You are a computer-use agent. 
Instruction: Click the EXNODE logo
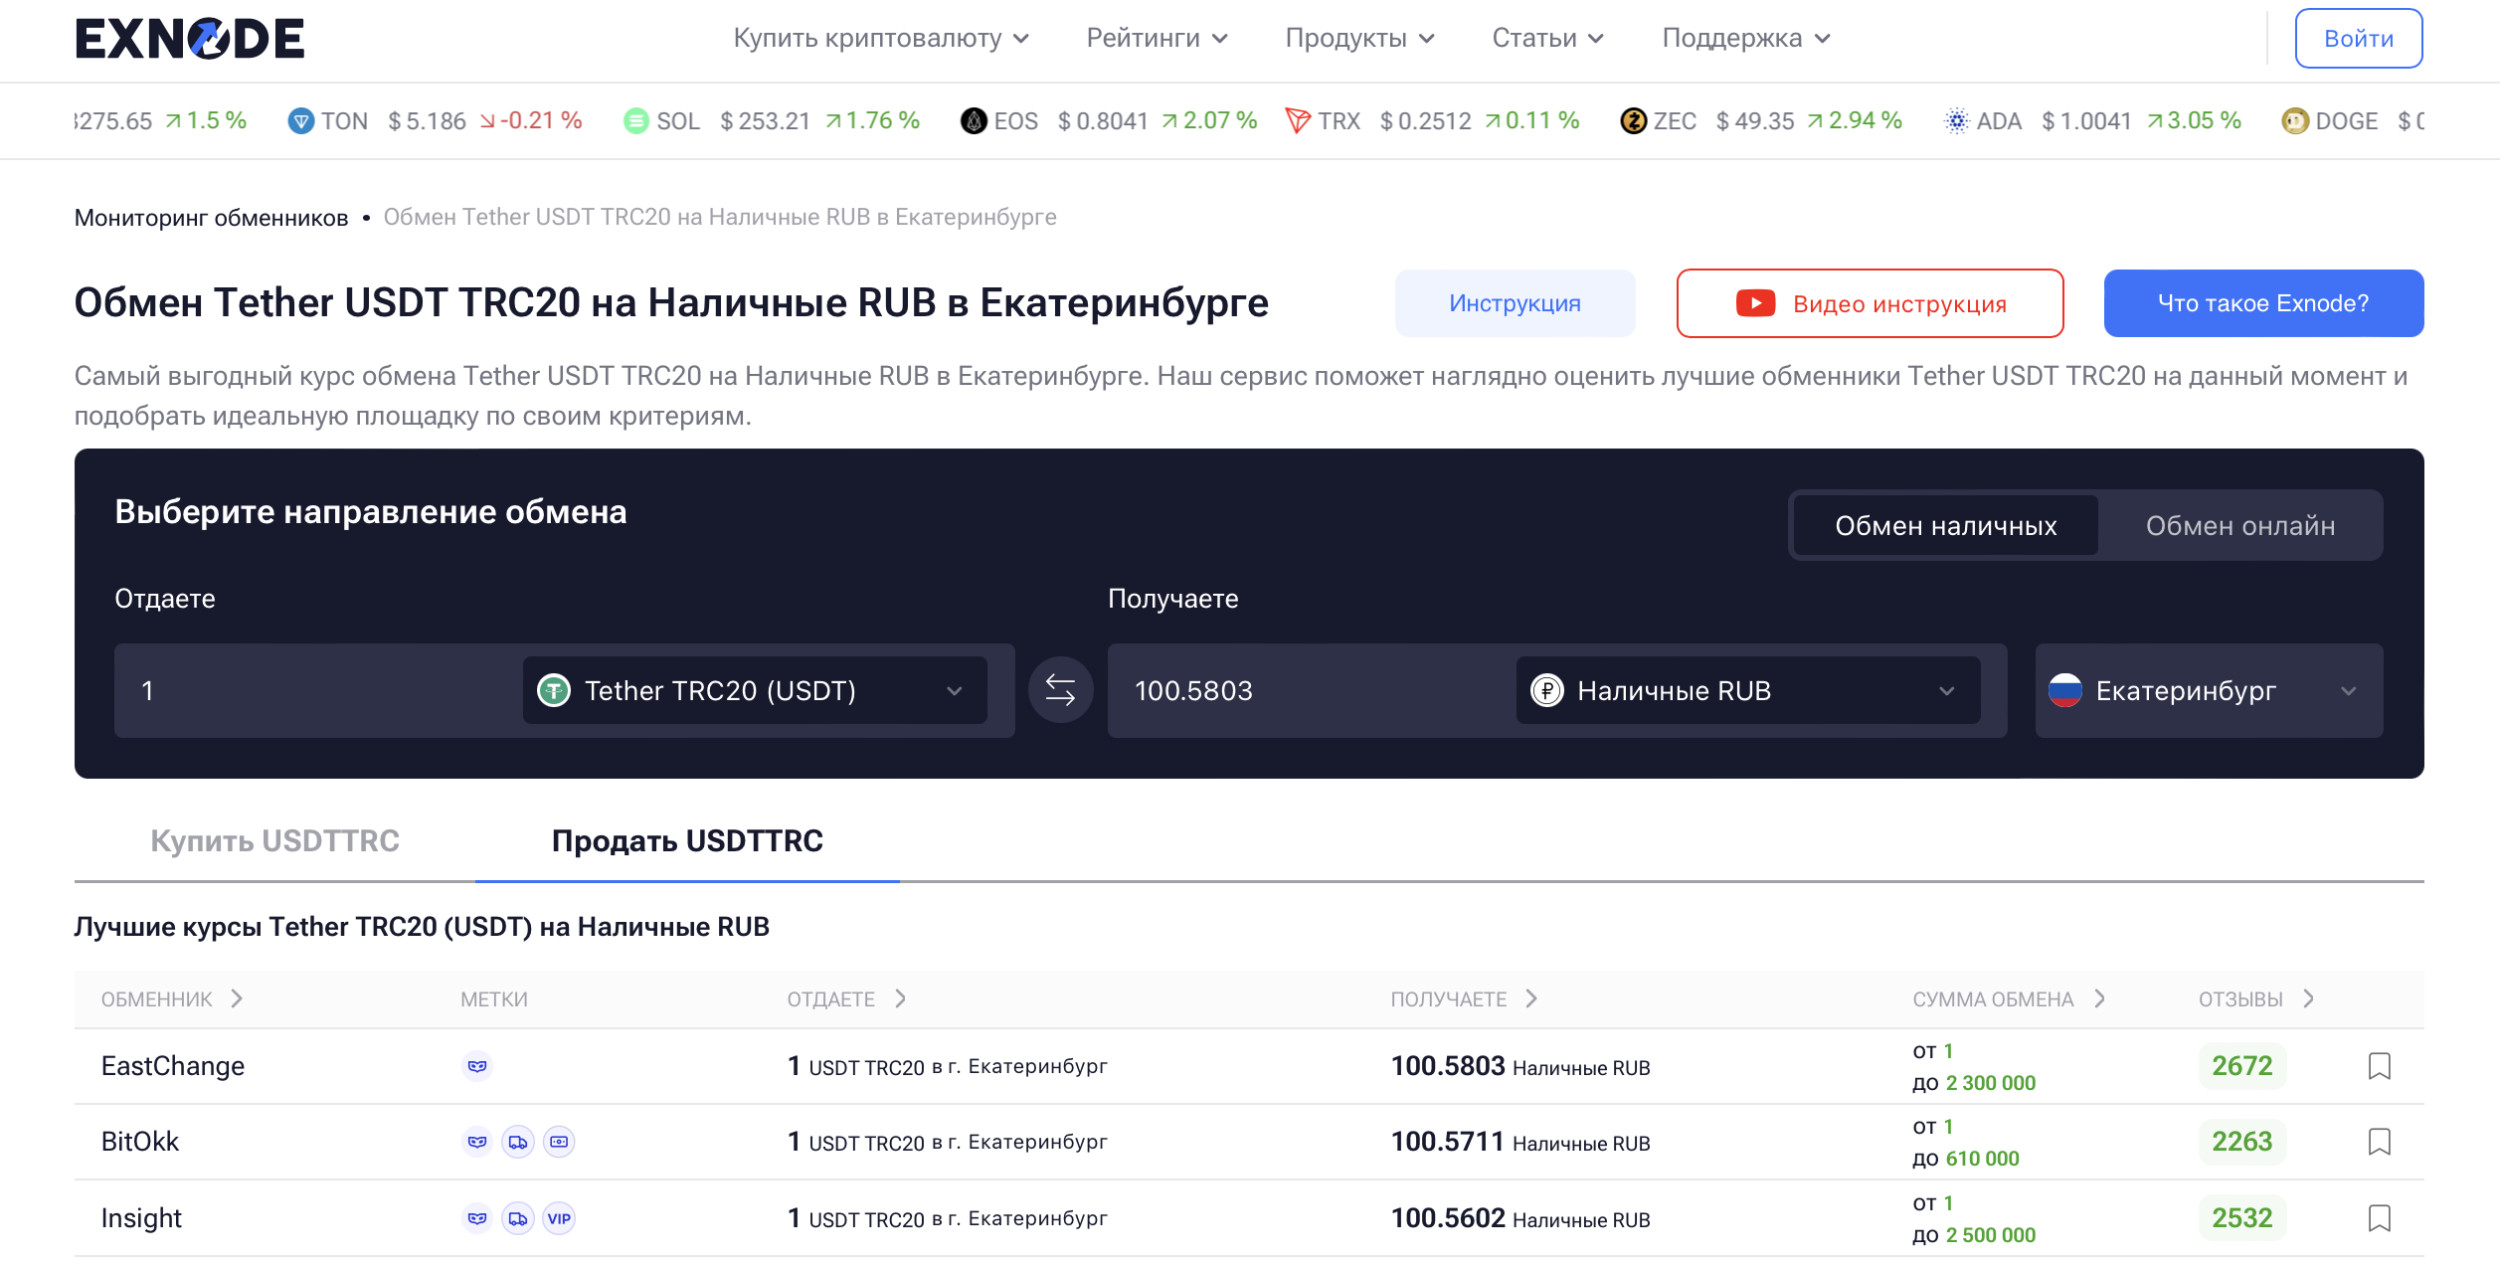189,39
